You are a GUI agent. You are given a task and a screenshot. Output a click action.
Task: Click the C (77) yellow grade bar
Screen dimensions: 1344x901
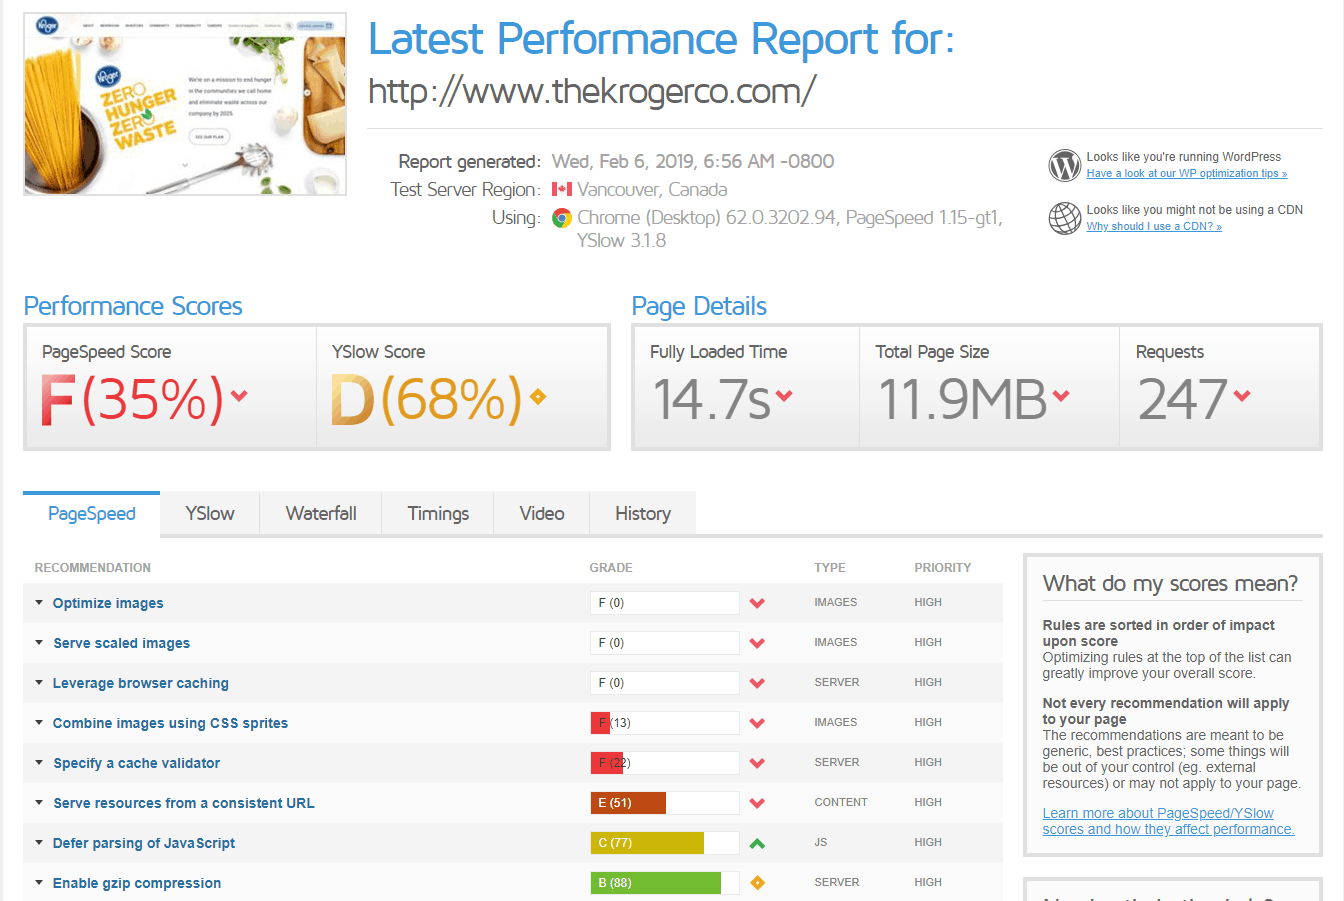click(665, 843)
